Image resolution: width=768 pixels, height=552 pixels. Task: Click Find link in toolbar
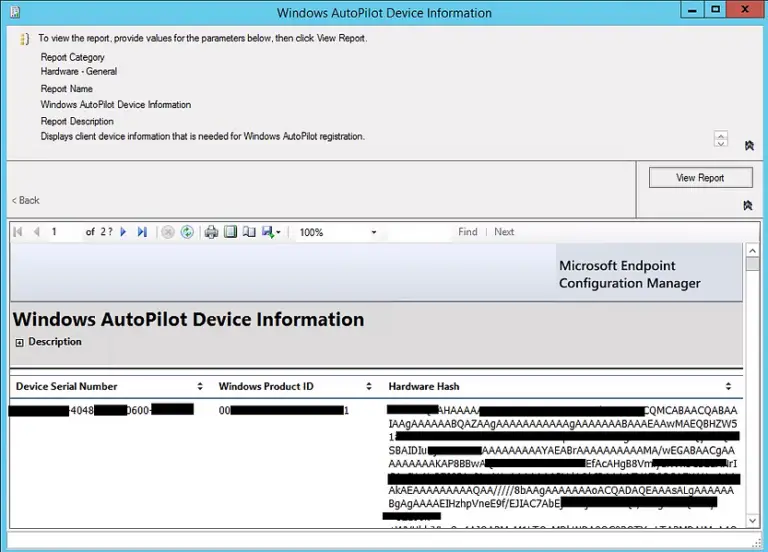click(468, 232)
